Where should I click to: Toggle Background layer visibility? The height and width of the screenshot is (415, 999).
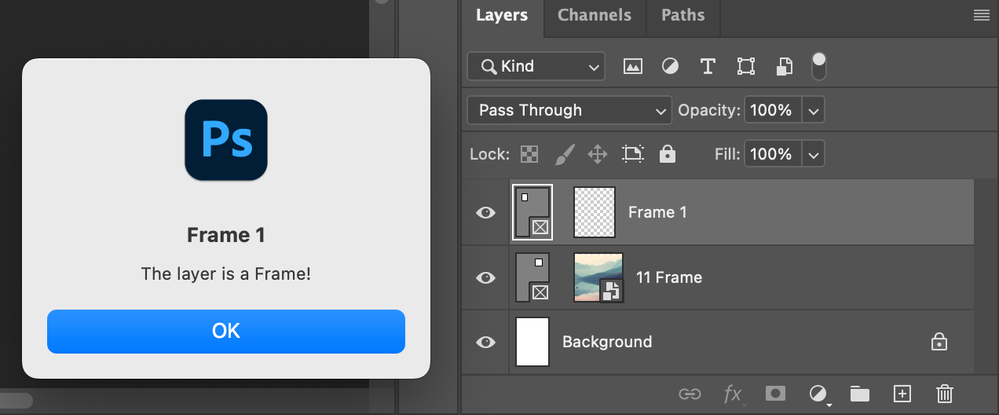tap(486, 342)
